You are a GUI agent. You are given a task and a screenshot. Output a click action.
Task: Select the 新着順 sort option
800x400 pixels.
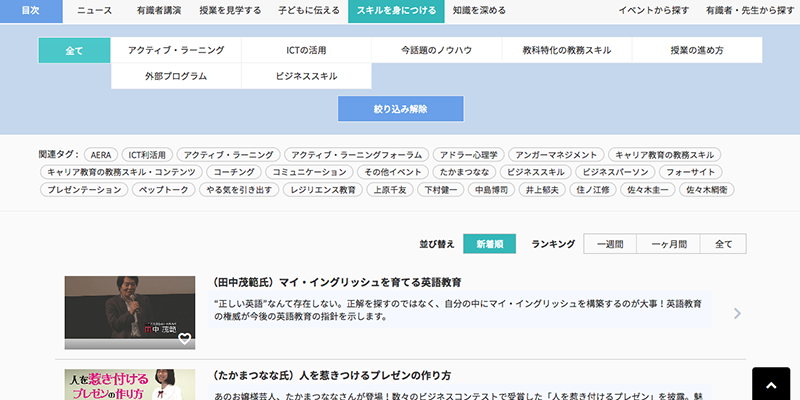tap(495, 244)
